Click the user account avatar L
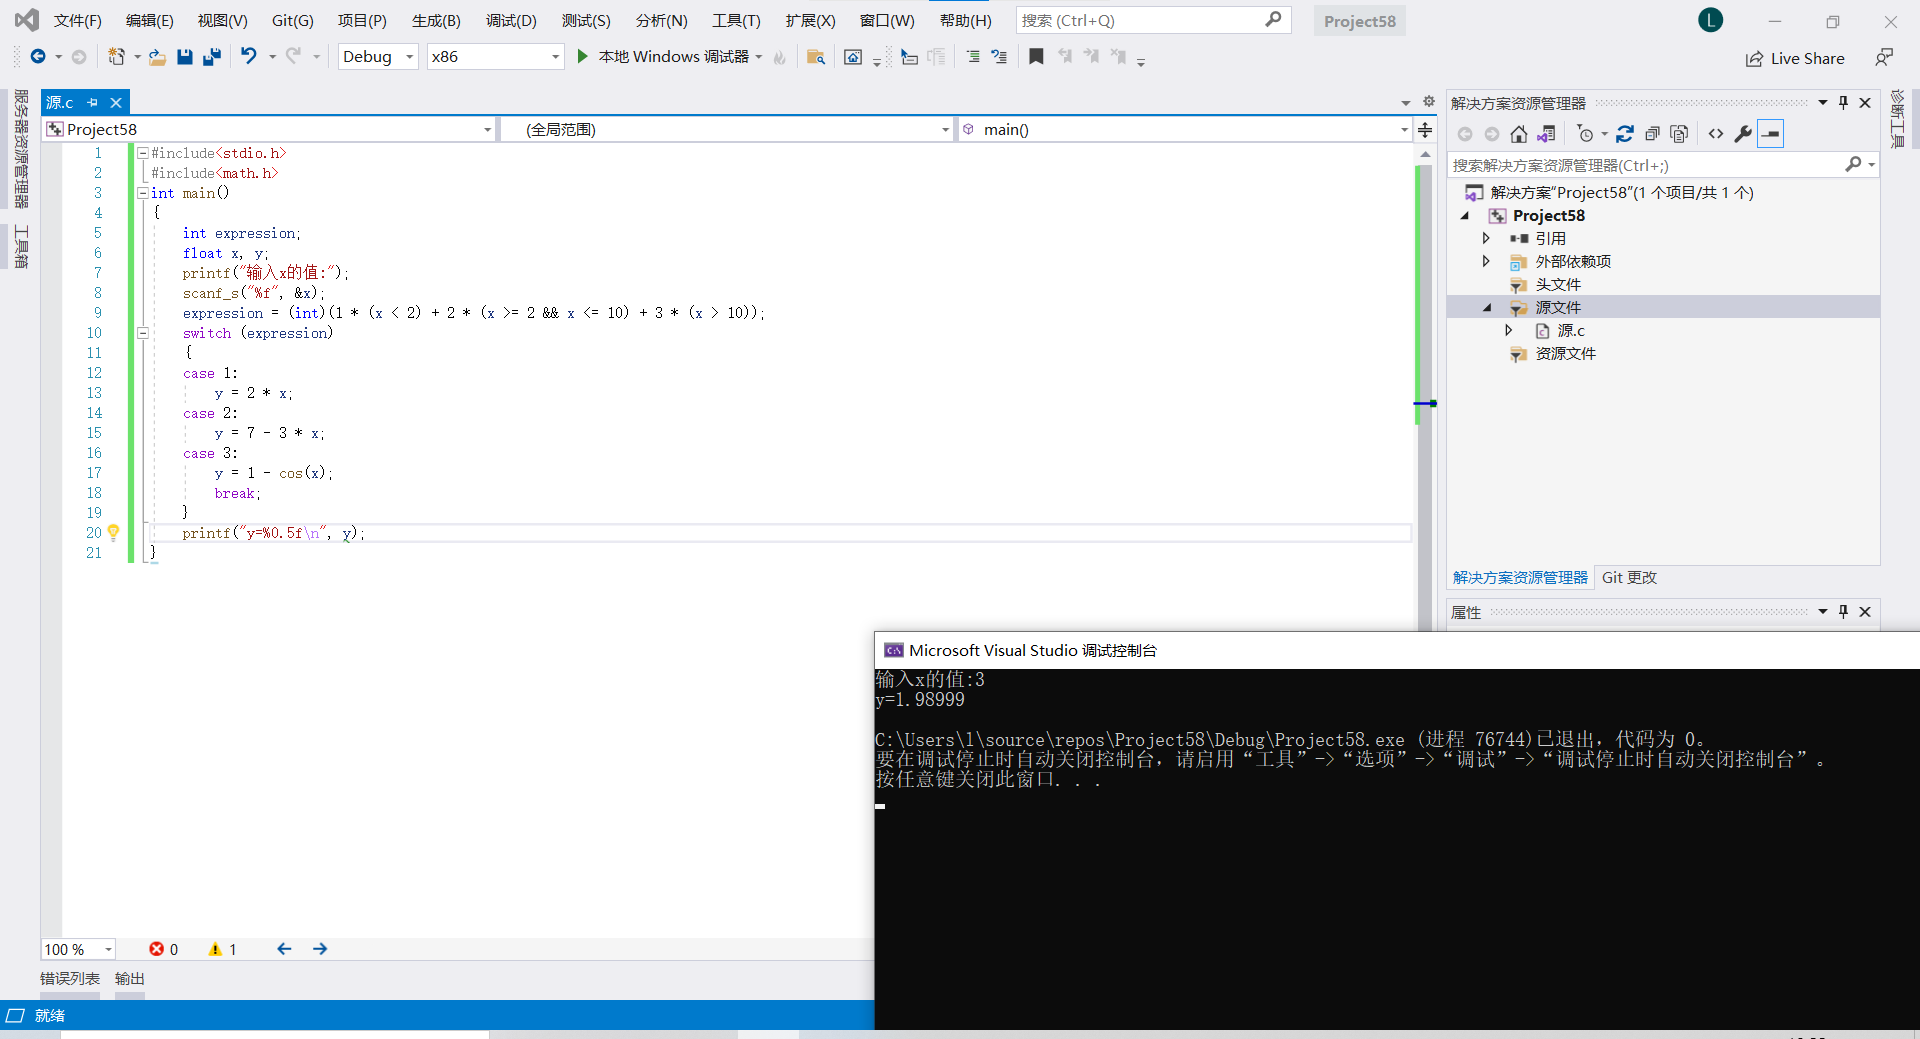Image resolution: width=1920 pixels, height=1039 pixels. [1711, 20]
